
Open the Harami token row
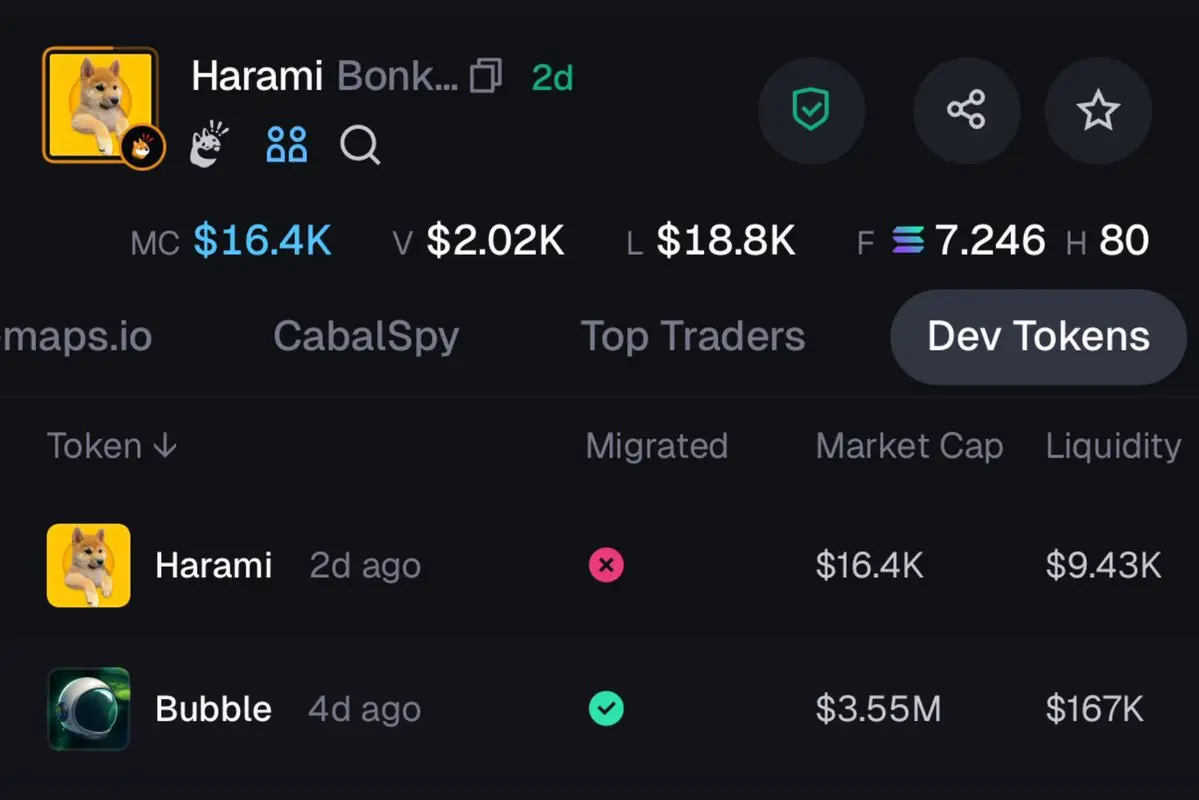600,565
